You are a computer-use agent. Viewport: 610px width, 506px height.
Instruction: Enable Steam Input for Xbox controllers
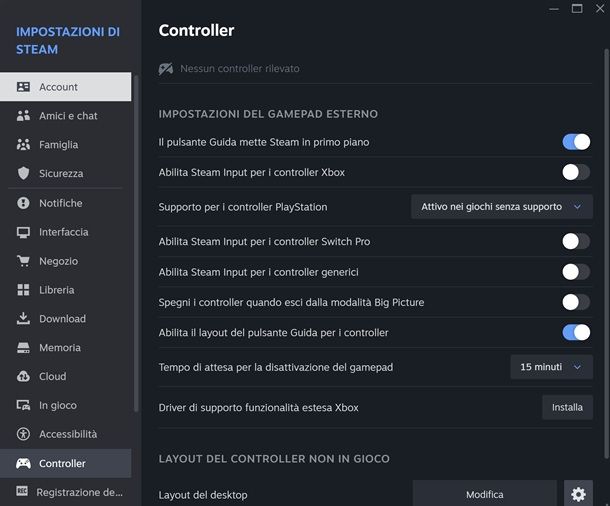click(576, 172)
